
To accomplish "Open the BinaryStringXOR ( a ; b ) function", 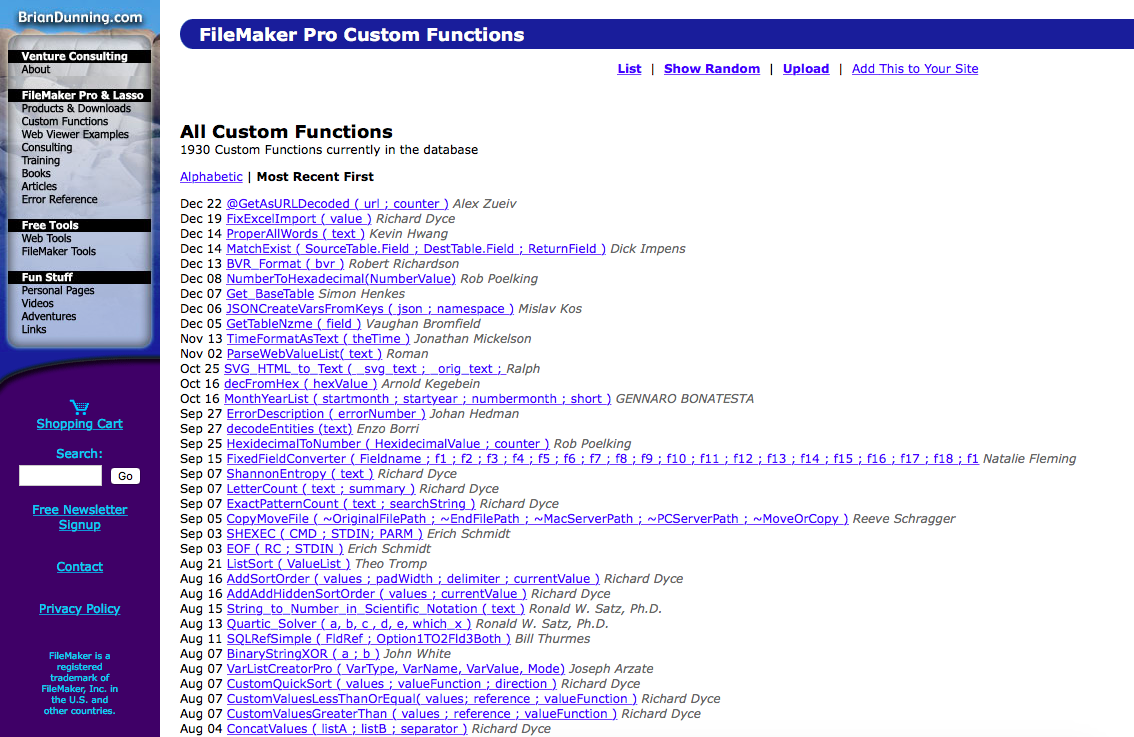I will point(302,654).
